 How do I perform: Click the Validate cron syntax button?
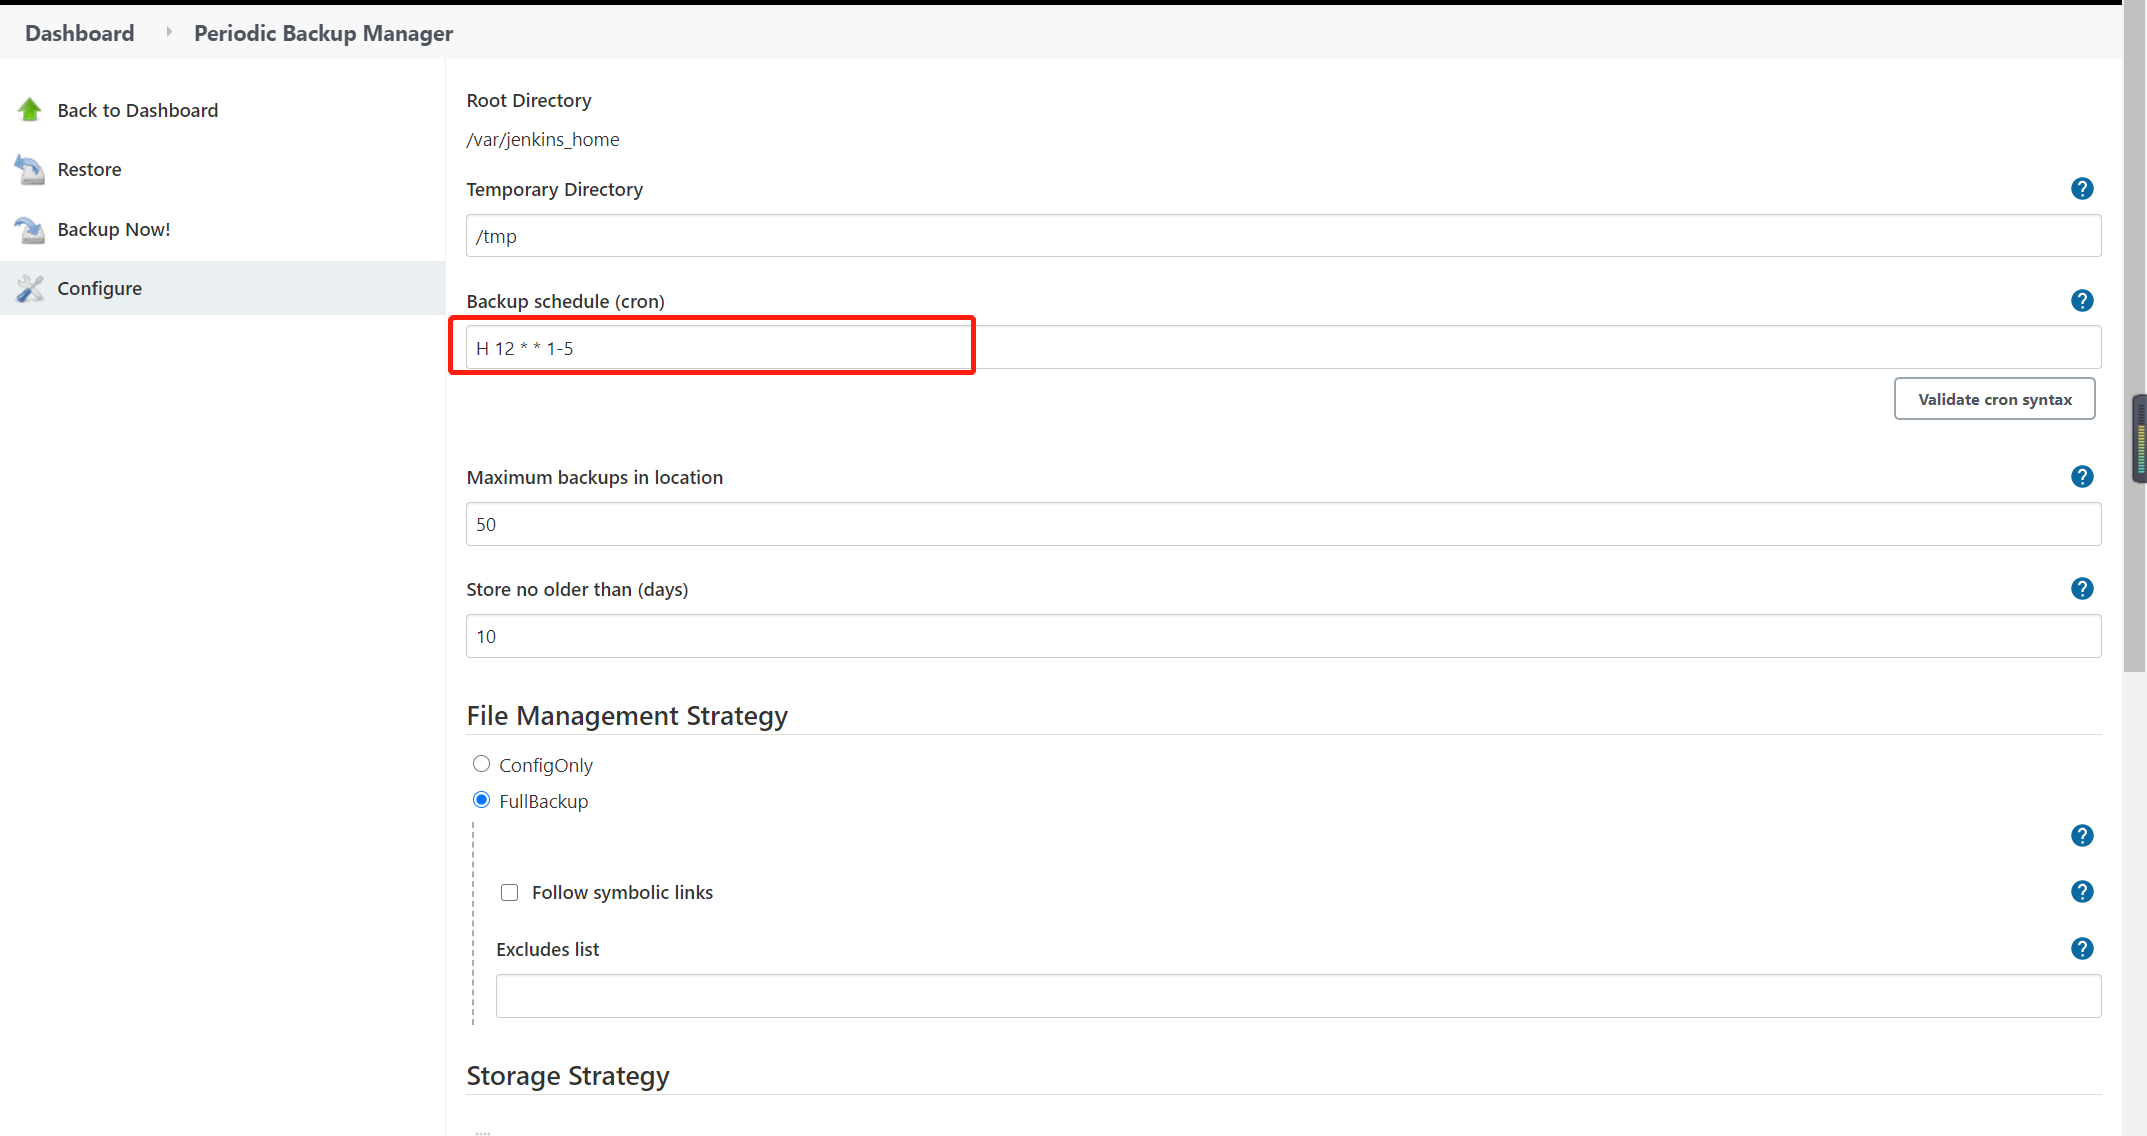tap(1994, 399)
